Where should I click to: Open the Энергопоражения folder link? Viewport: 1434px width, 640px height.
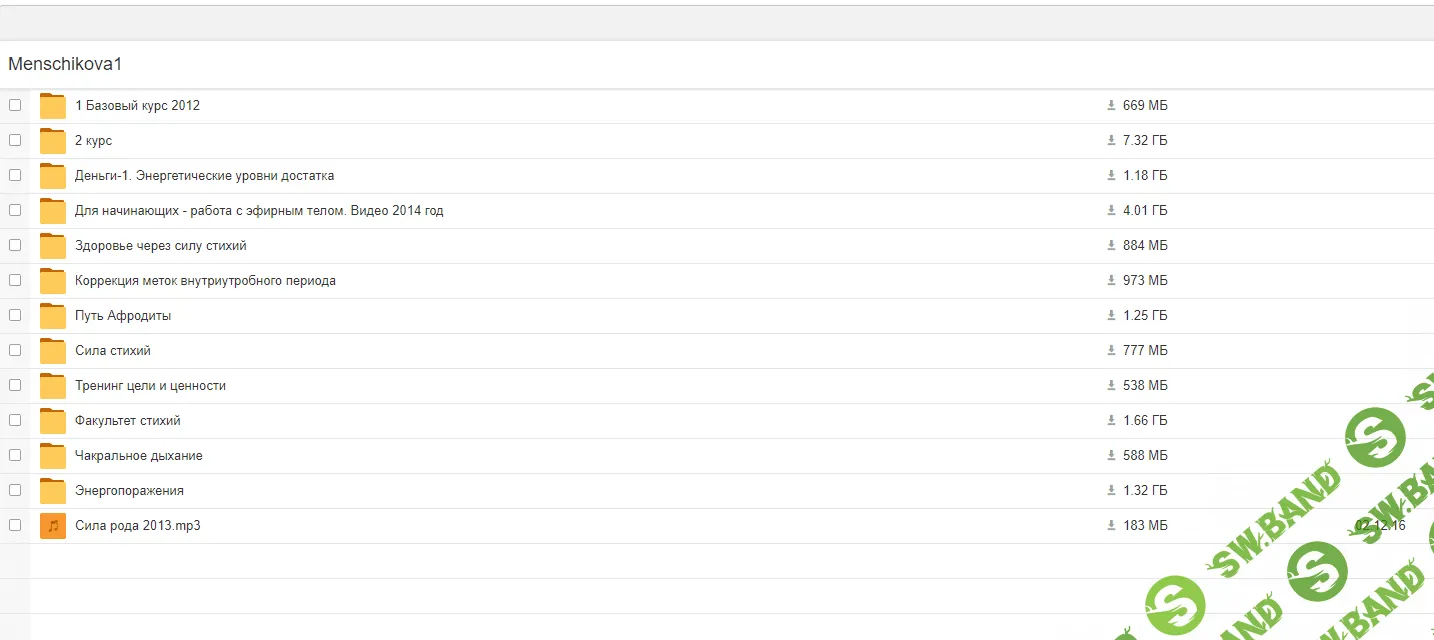point(129,491)
